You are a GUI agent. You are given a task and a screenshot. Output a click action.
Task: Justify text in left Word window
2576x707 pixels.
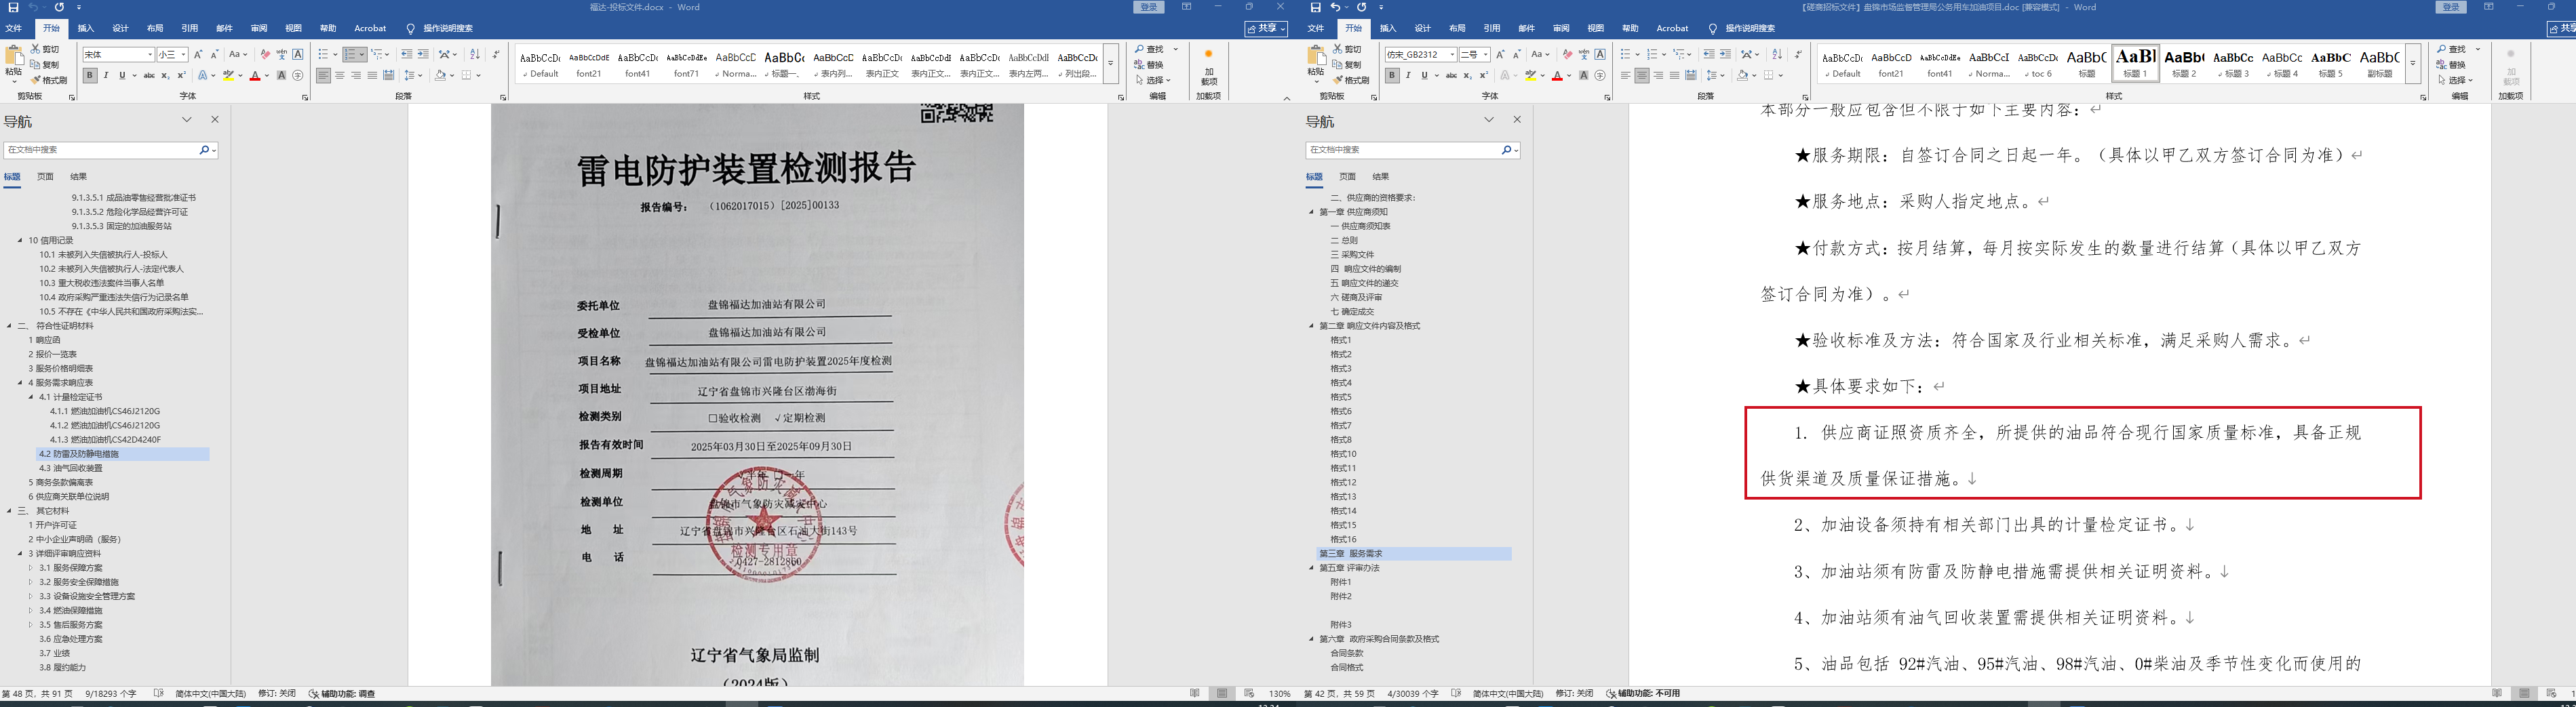(x=373, y=75)
